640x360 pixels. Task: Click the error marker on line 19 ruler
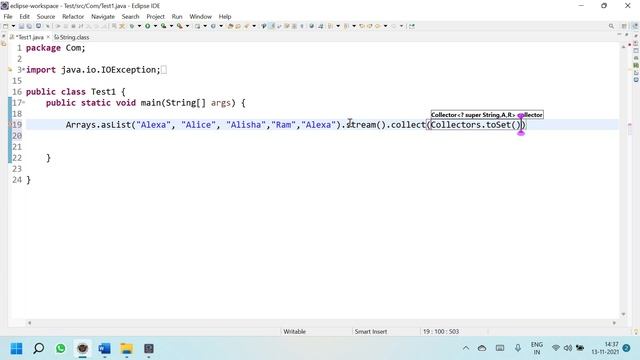click(10, 125)
